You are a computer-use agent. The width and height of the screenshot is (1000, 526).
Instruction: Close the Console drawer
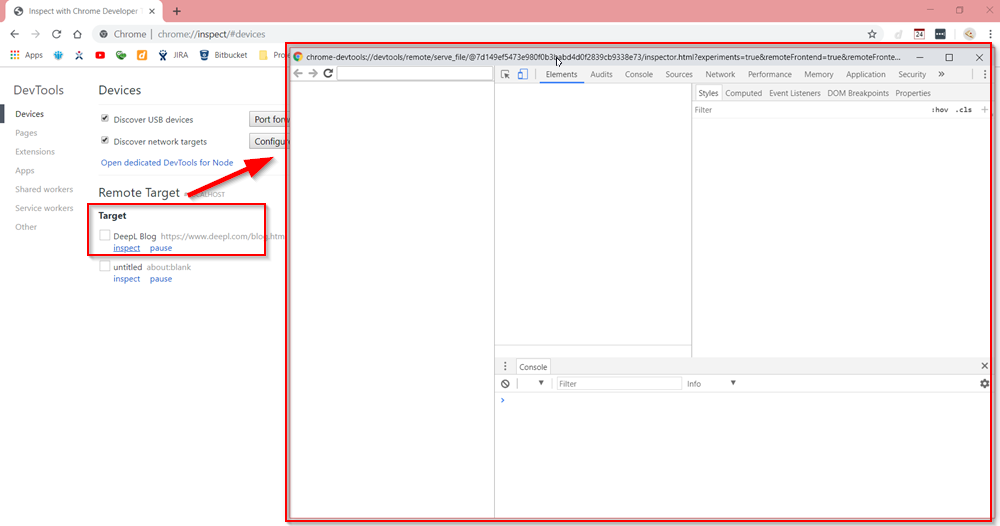[x=984, y=366]
